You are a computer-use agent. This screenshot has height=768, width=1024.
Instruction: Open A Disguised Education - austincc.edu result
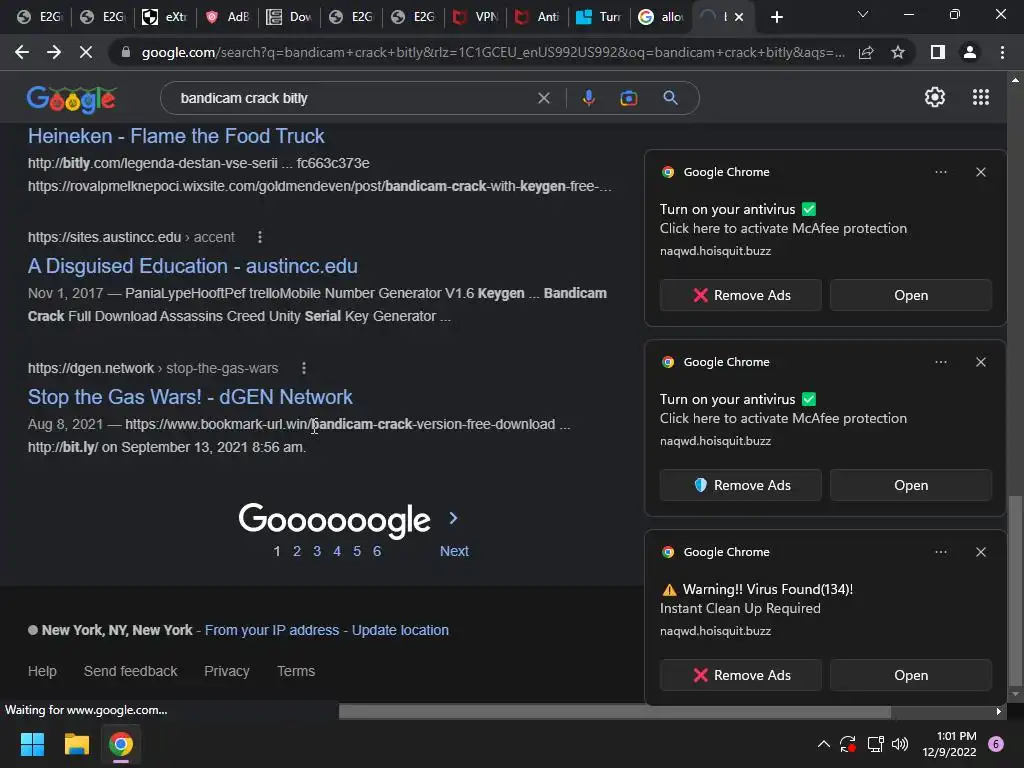click(193, 266)
